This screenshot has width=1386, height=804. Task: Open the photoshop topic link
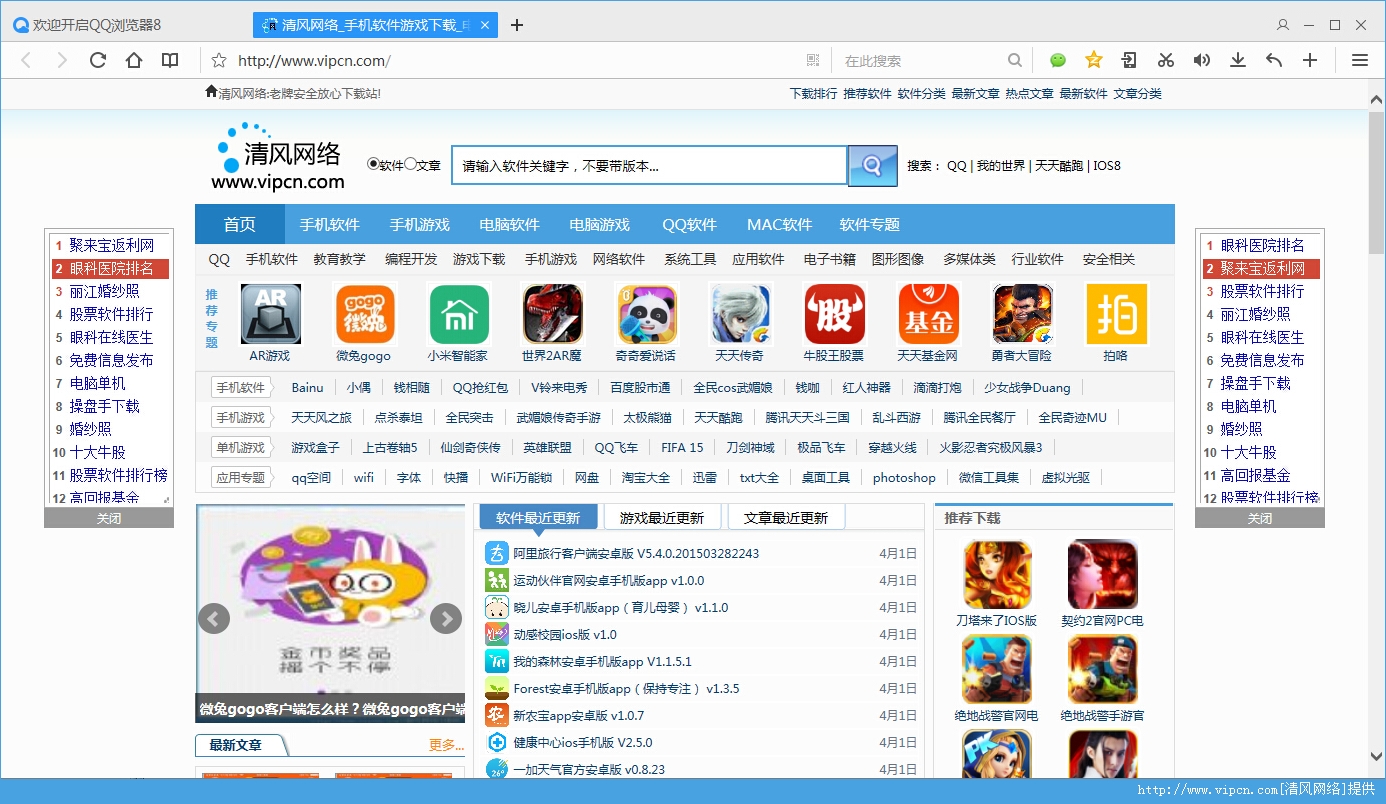904,477
